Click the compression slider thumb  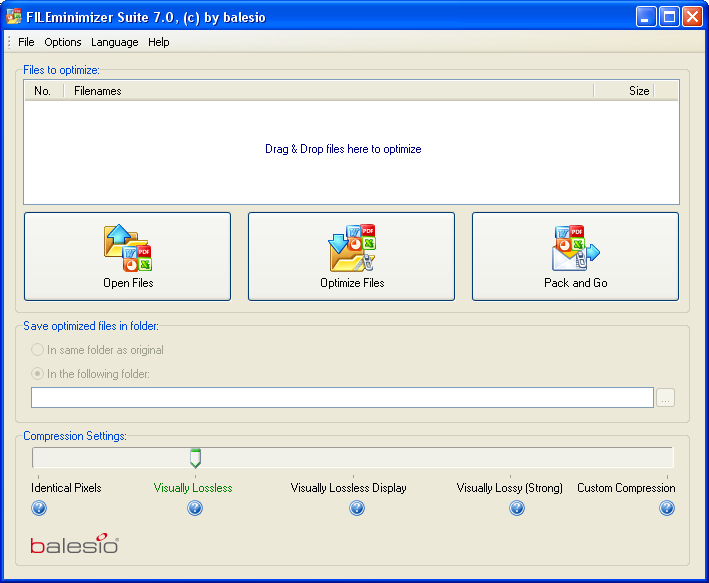coord(195,458)
